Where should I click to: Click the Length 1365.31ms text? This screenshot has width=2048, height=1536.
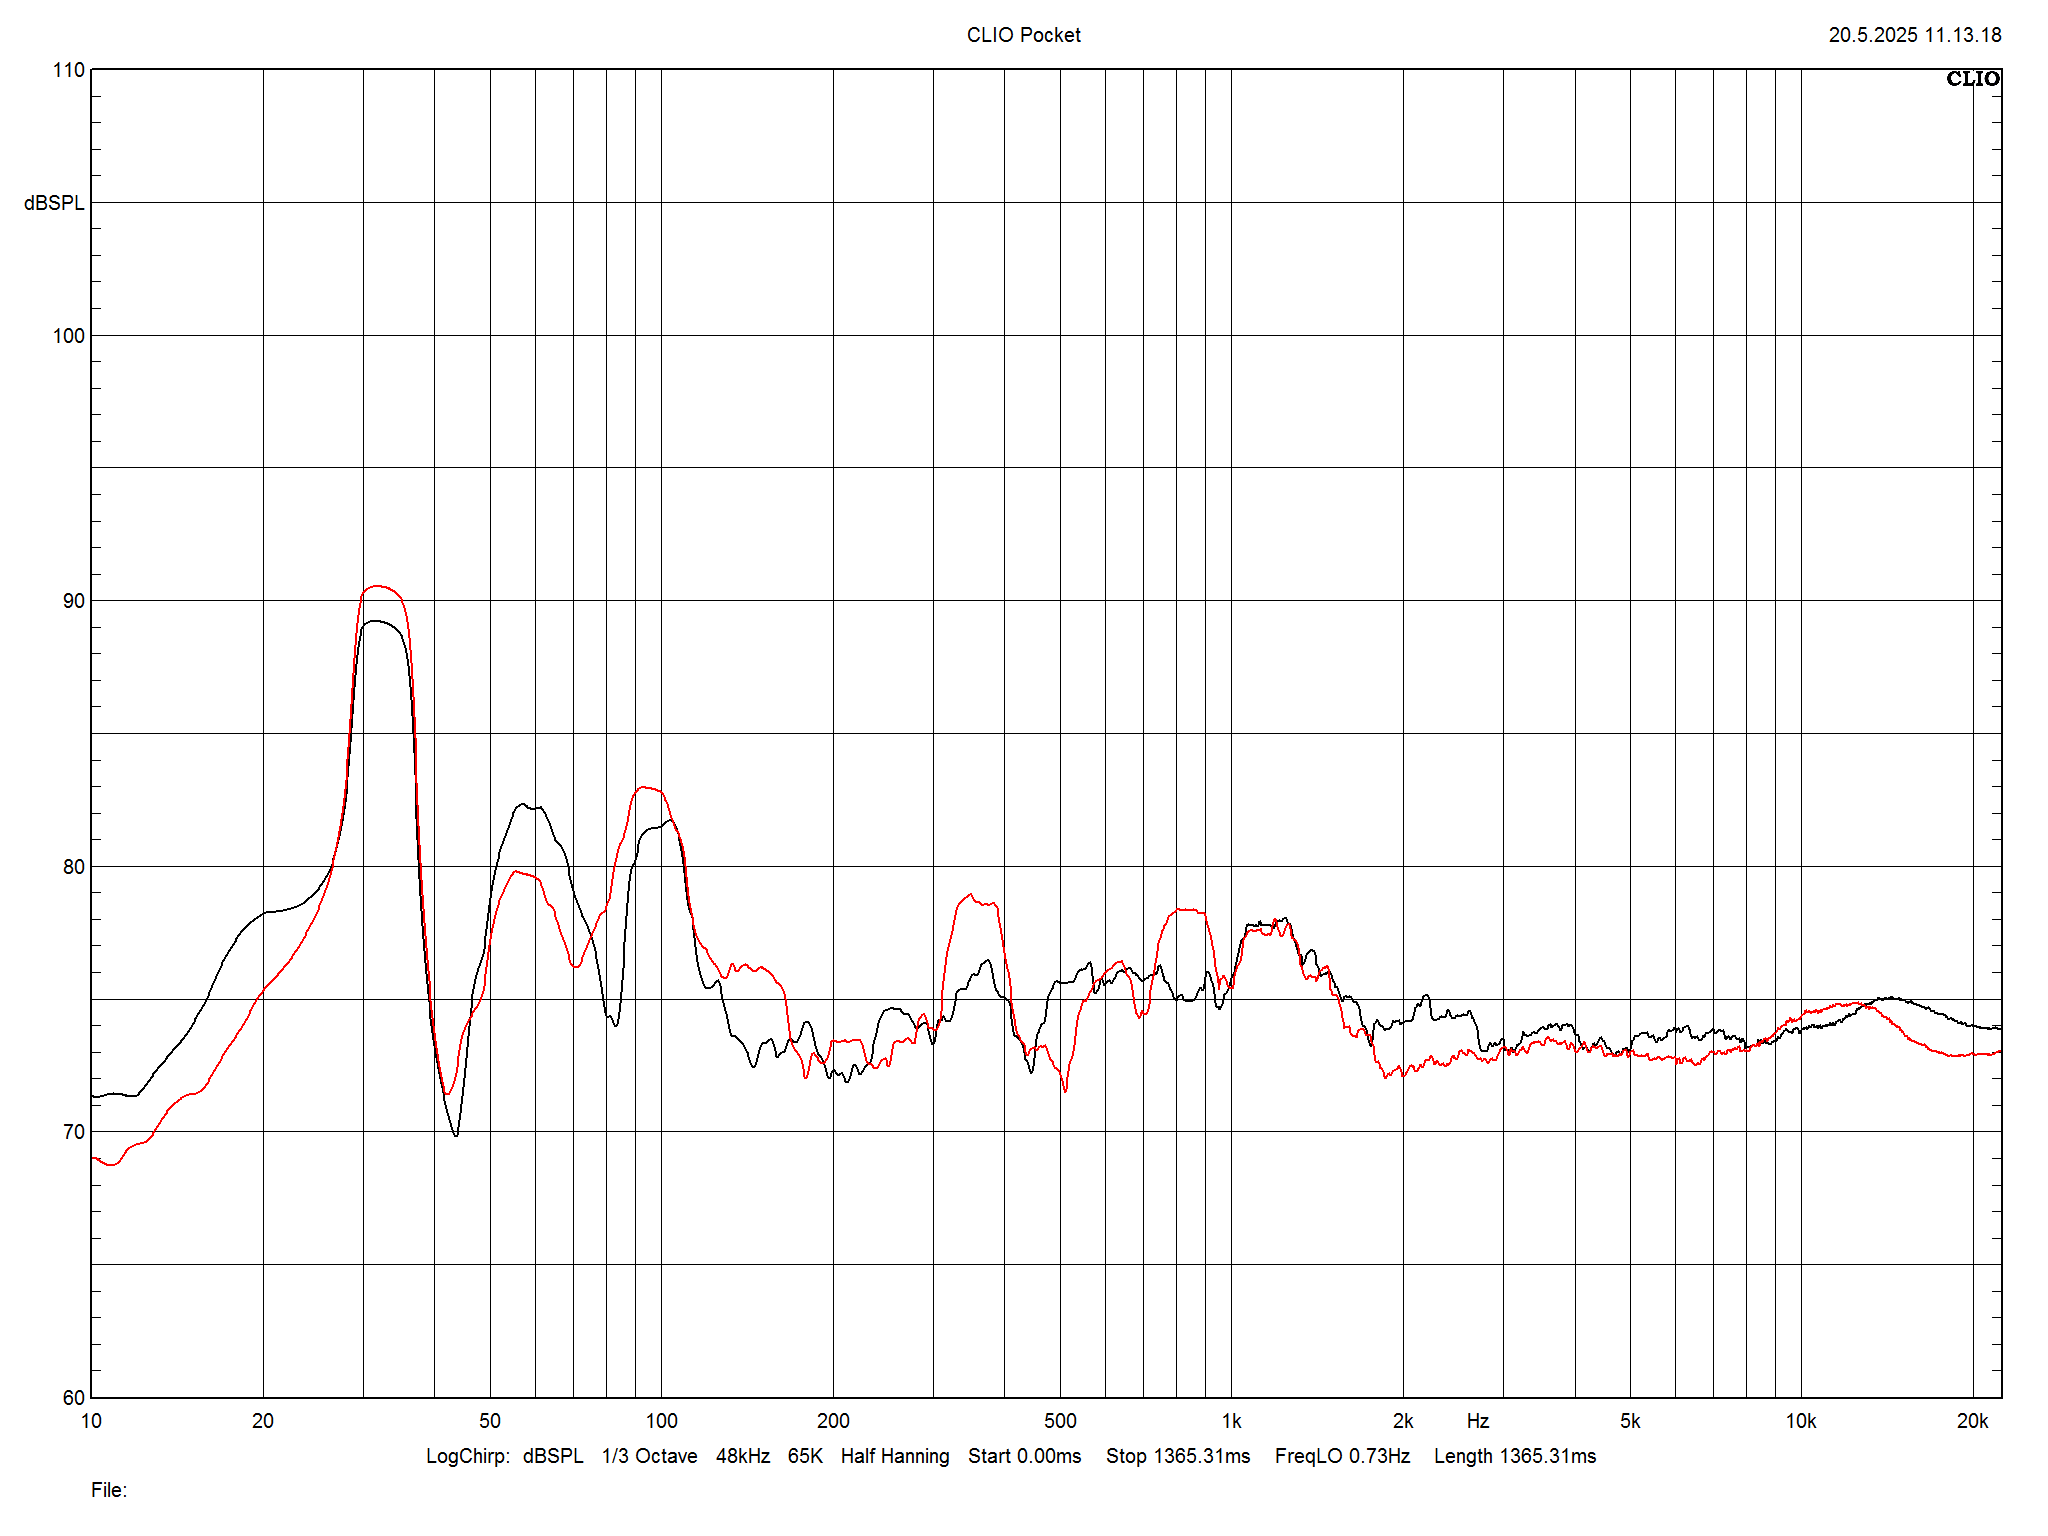[x=1515, y=1456]
